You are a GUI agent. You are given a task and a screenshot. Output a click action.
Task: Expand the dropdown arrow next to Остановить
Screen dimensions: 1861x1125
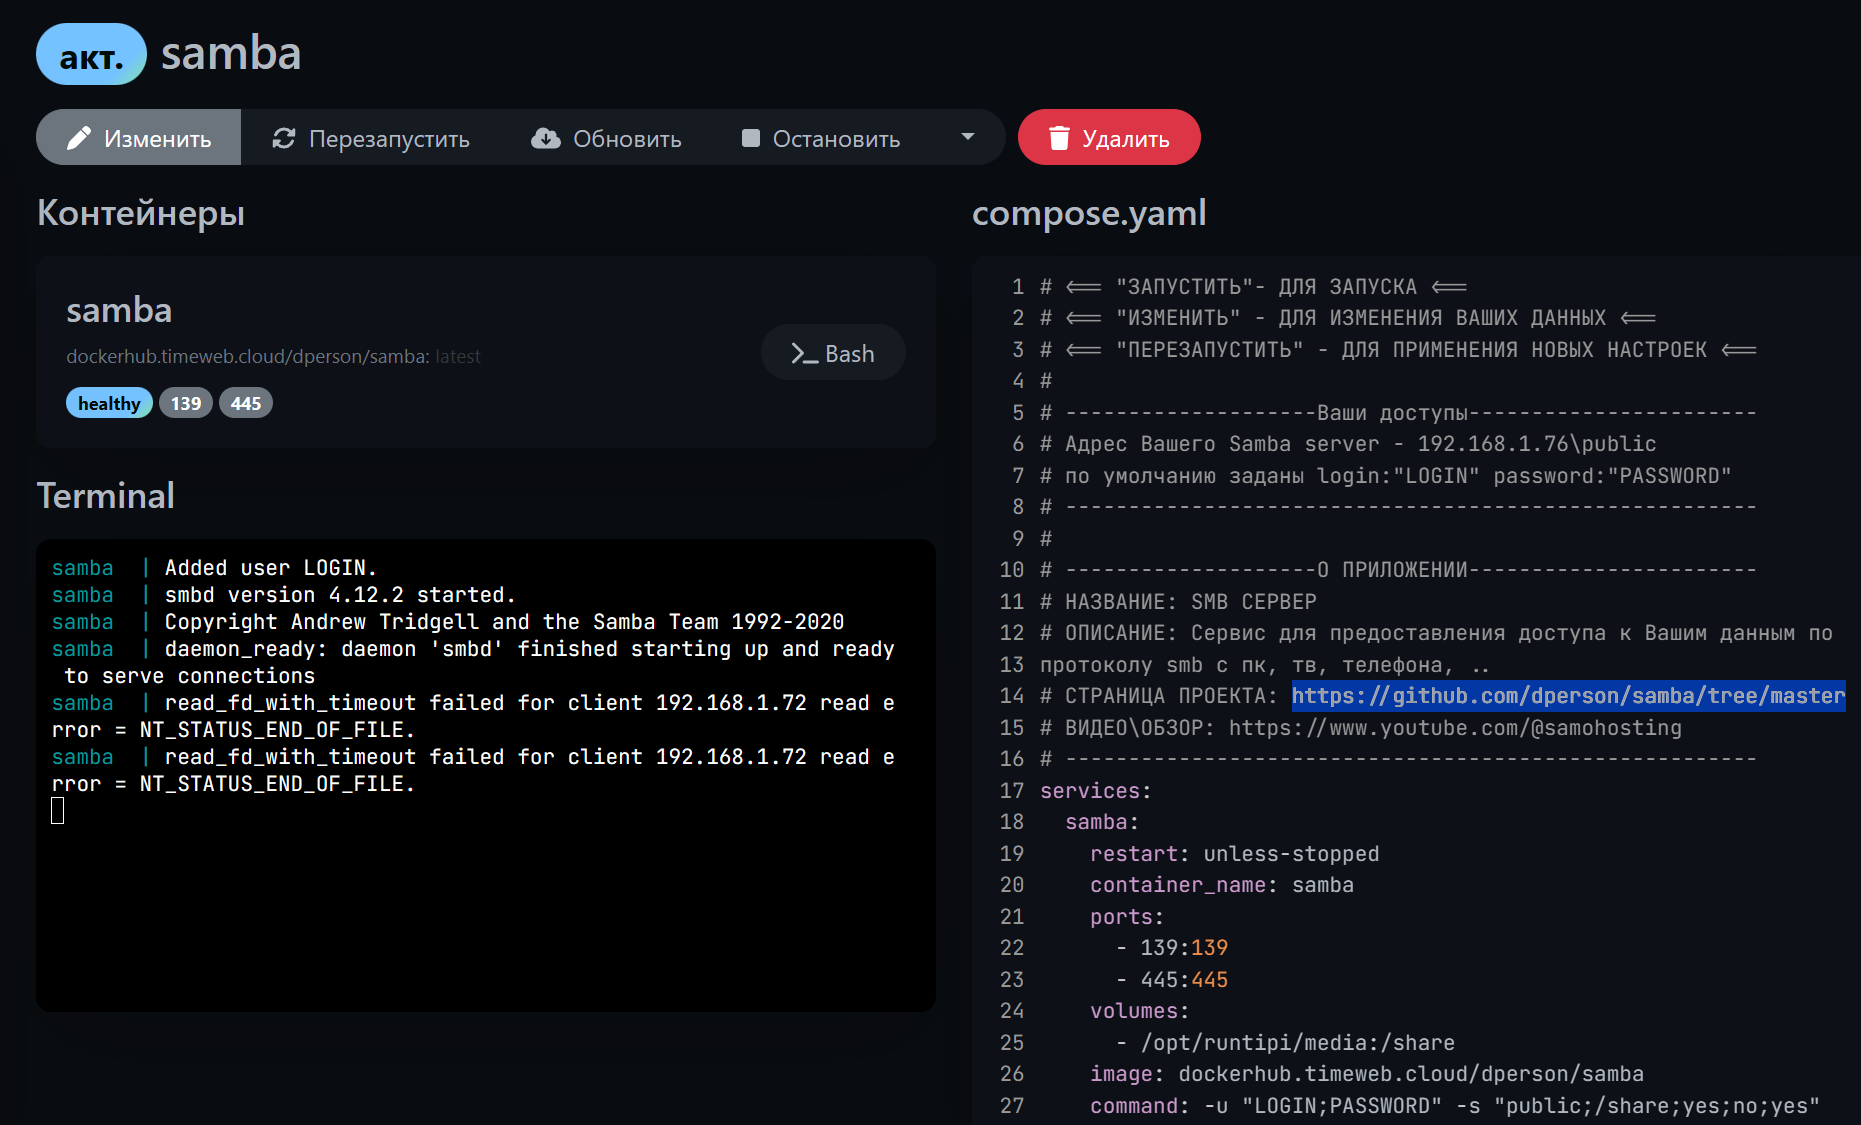coord(967,137)
